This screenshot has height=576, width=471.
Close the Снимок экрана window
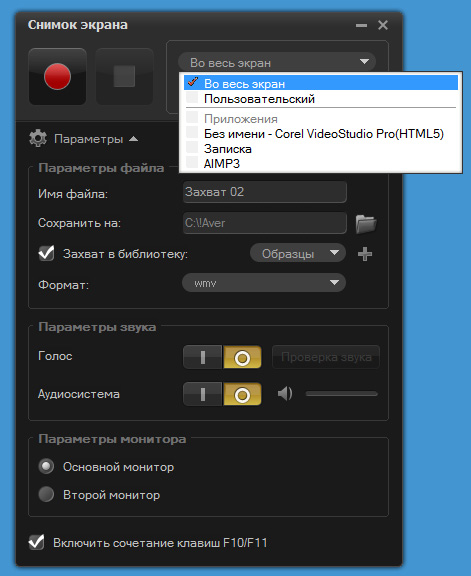(x=383, y=25)
